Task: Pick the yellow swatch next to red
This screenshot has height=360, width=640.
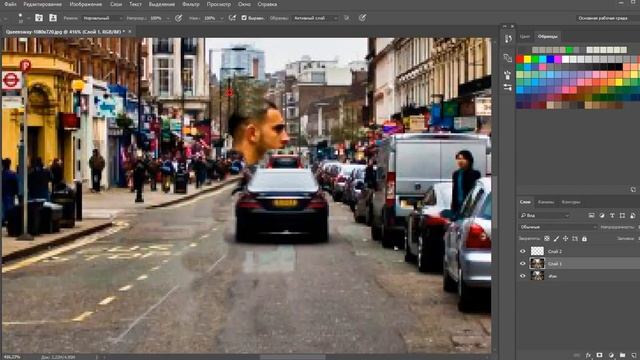Action: pyautogui.click(x=527, y=60)
